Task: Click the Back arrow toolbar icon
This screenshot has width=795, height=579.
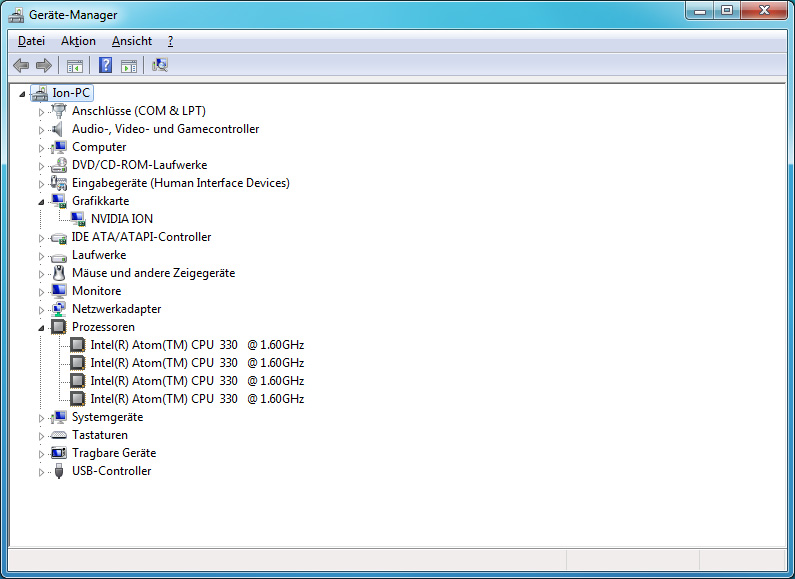Action: (21, 65)
